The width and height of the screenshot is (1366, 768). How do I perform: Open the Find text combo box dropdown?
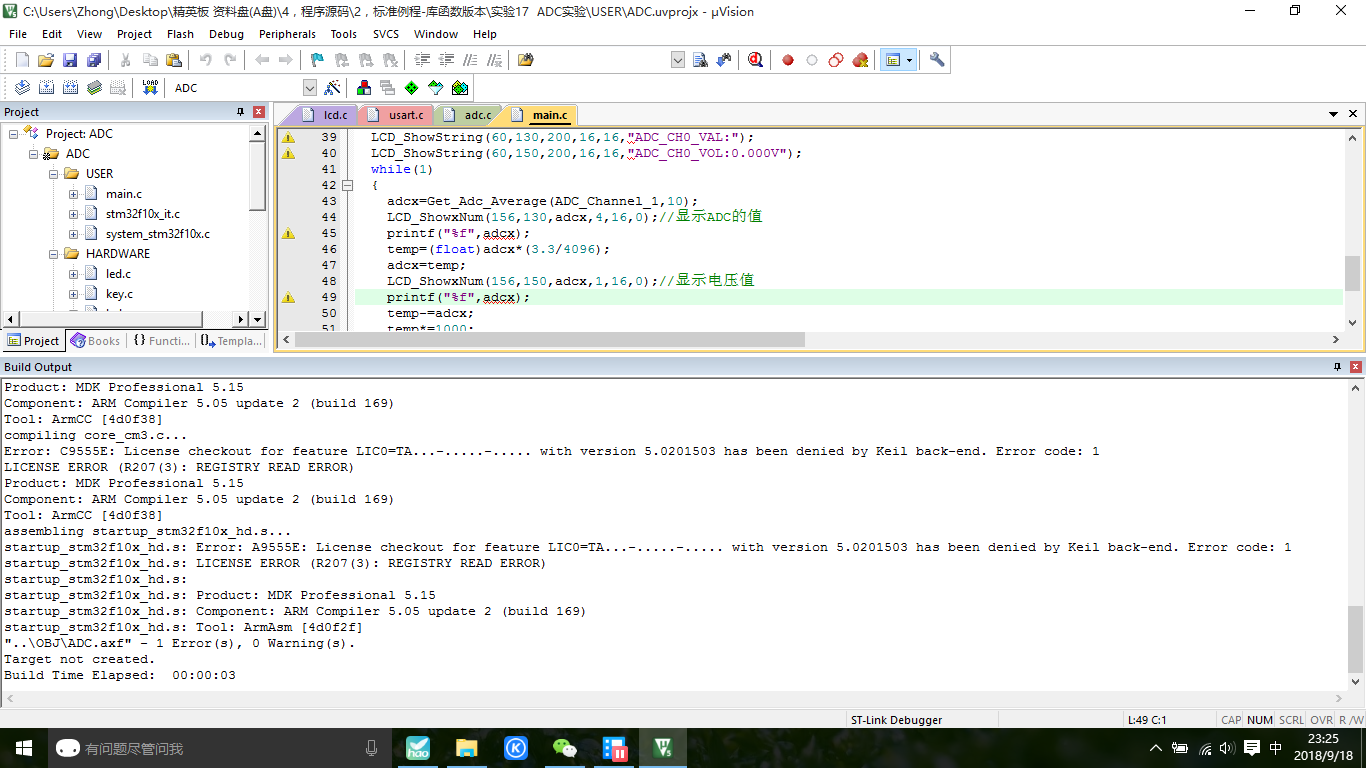(677, 60)
